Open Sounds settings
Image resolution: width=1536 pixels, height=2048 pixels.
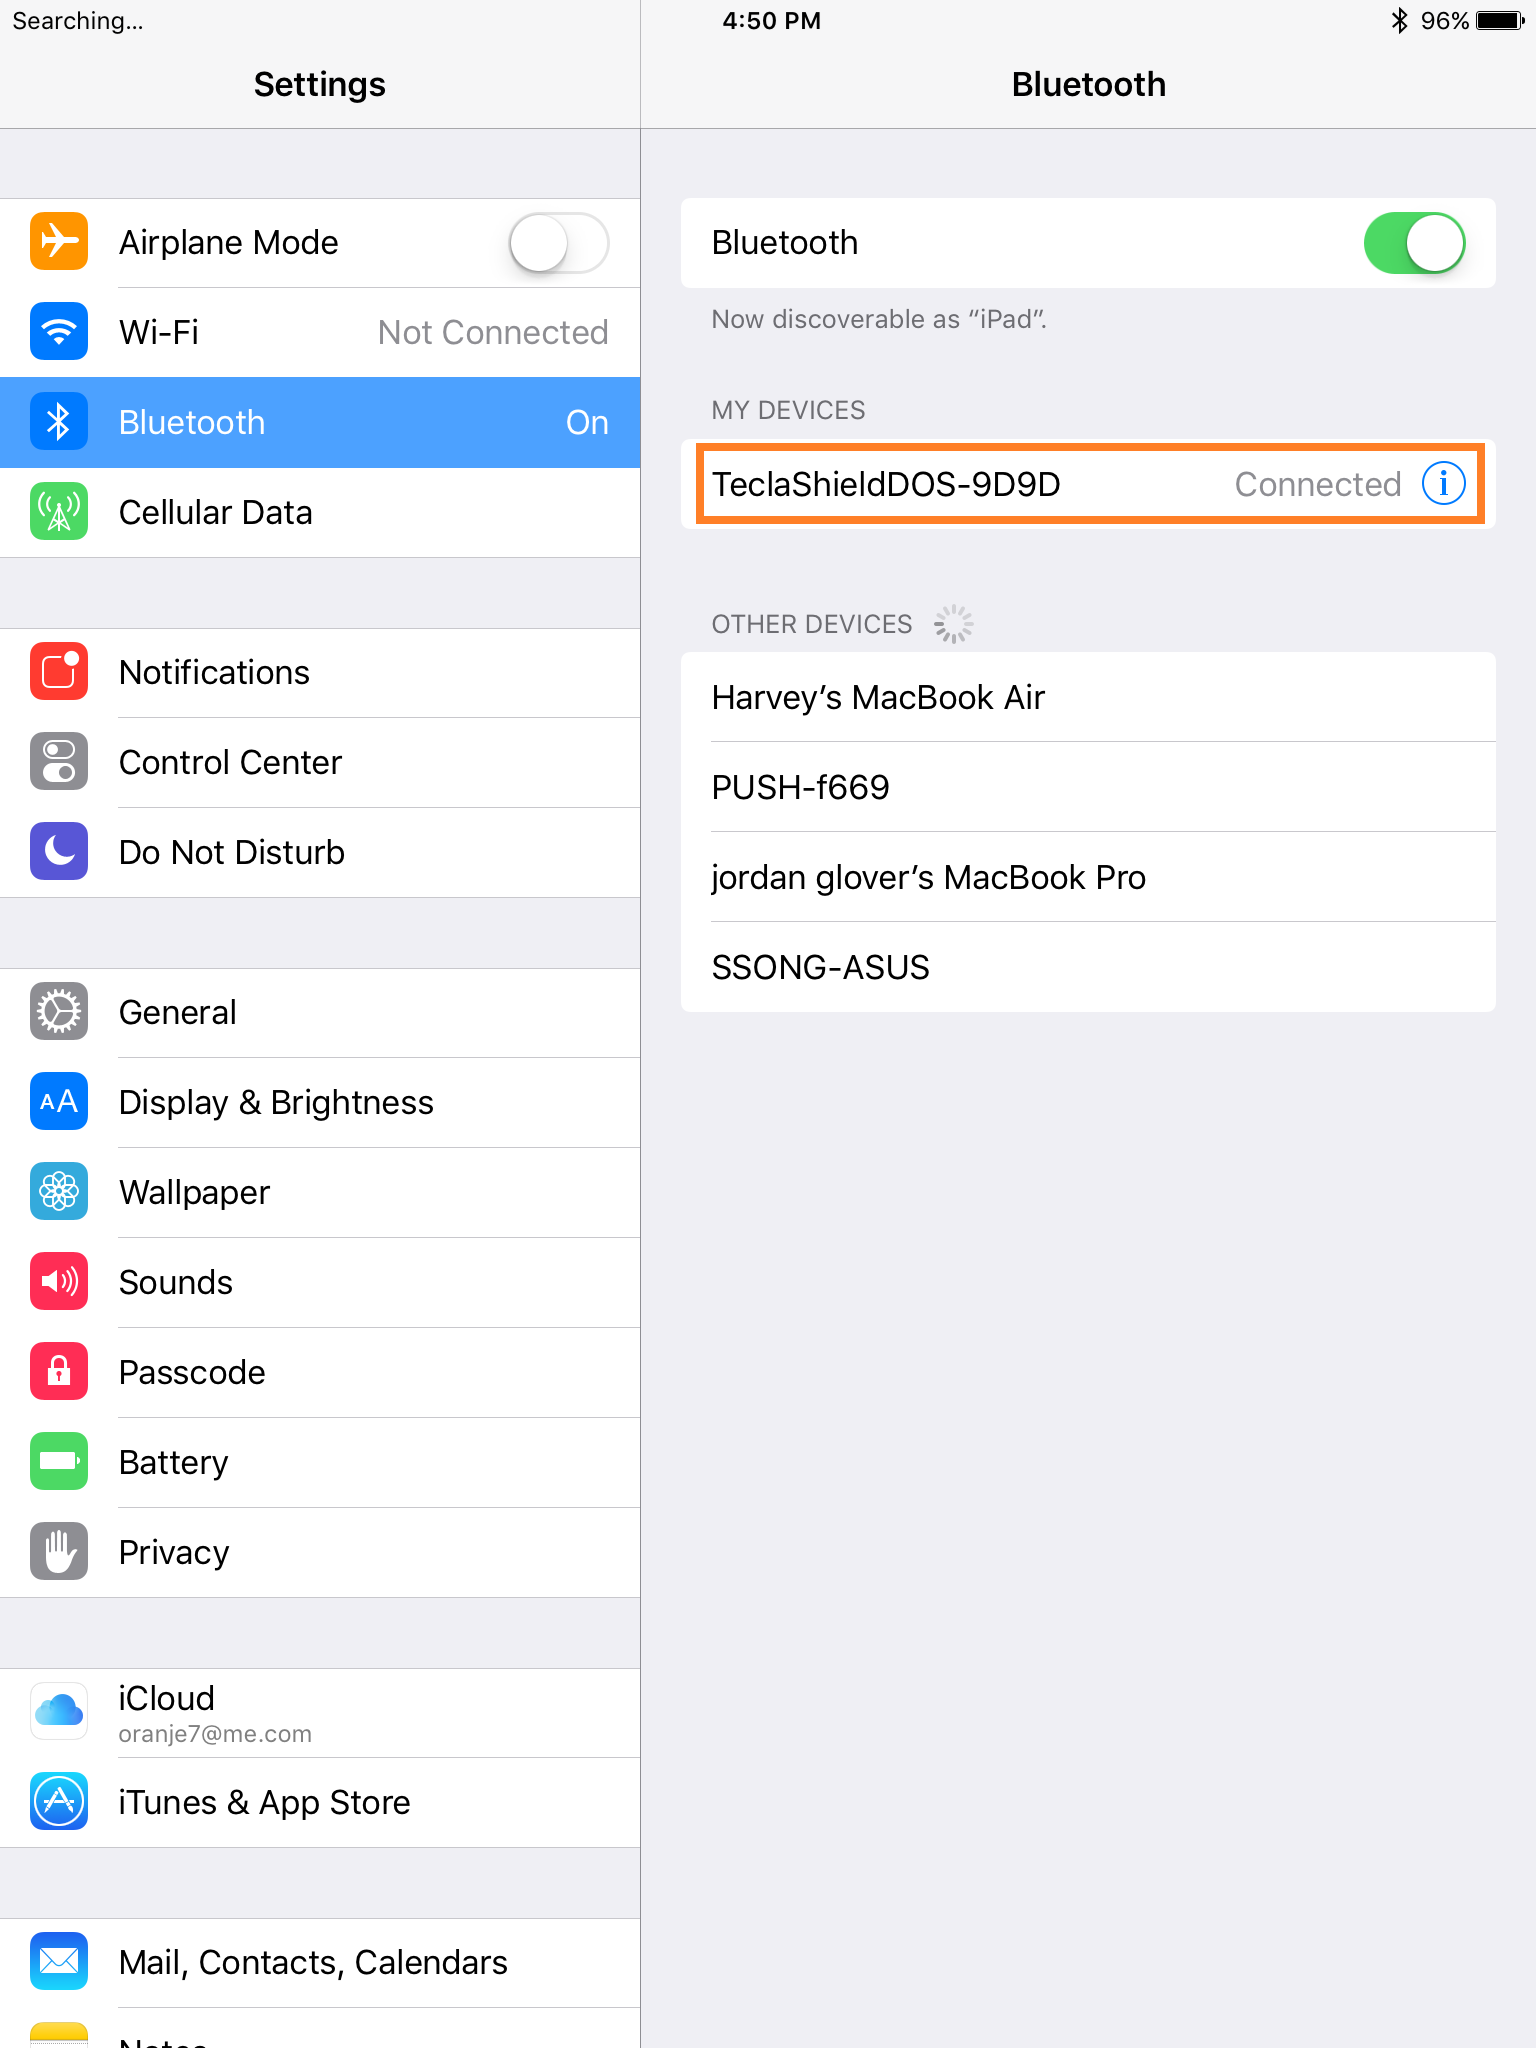(x=320, y=1282)
